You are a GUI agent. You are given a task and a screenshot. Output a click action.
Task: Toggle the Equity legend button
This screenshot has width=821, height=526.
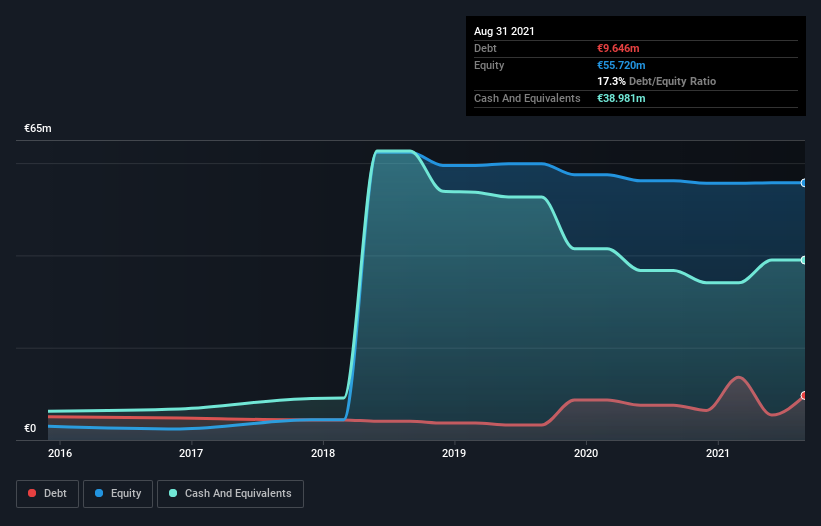click(x=118, y=494)
